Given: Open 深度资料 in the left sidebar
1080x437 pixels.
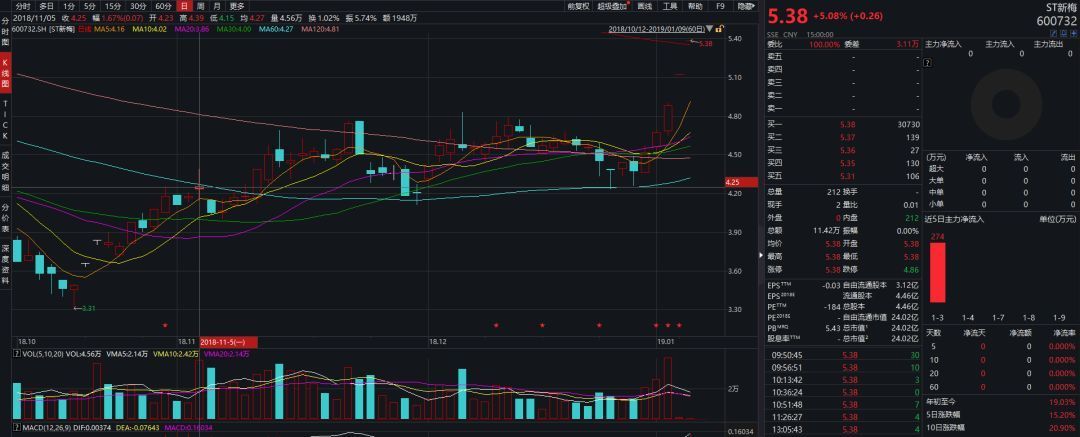Looking at the screenshot, I should [x=5, y=262].
